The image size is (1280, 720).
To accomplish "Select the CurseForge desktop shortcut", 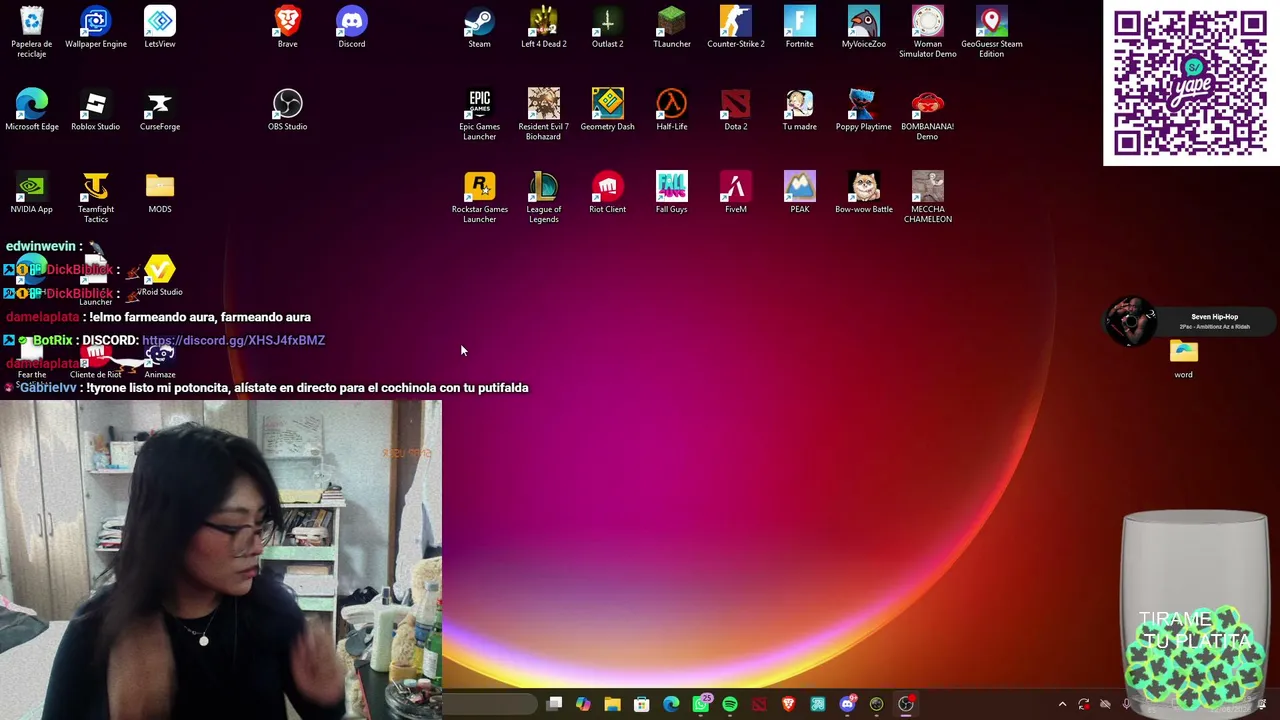I will click(x=160, y=110).
